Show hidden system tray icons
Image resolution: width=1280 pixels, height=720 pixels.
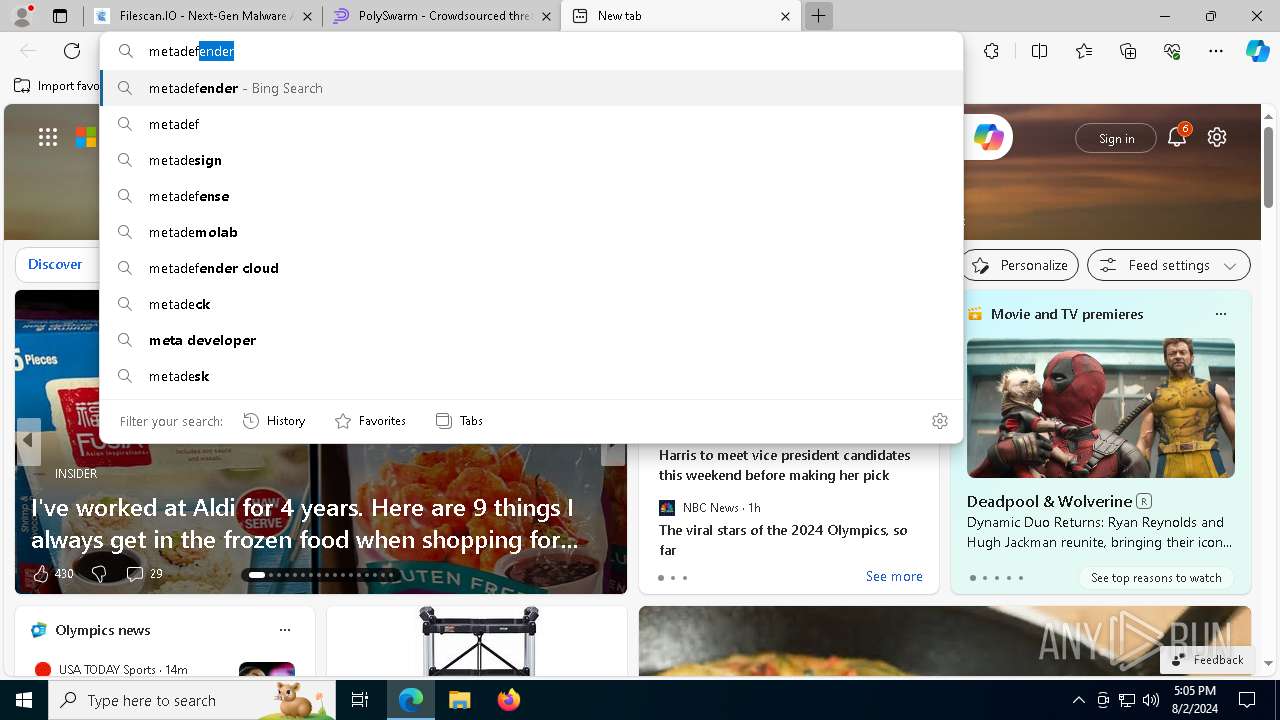point(1078,700)
